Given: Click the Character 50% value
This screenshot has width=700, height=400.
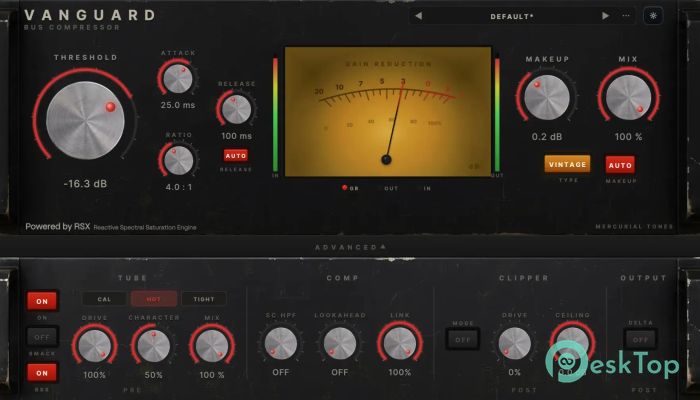Looking at the screenshot, I should (154, 375).
